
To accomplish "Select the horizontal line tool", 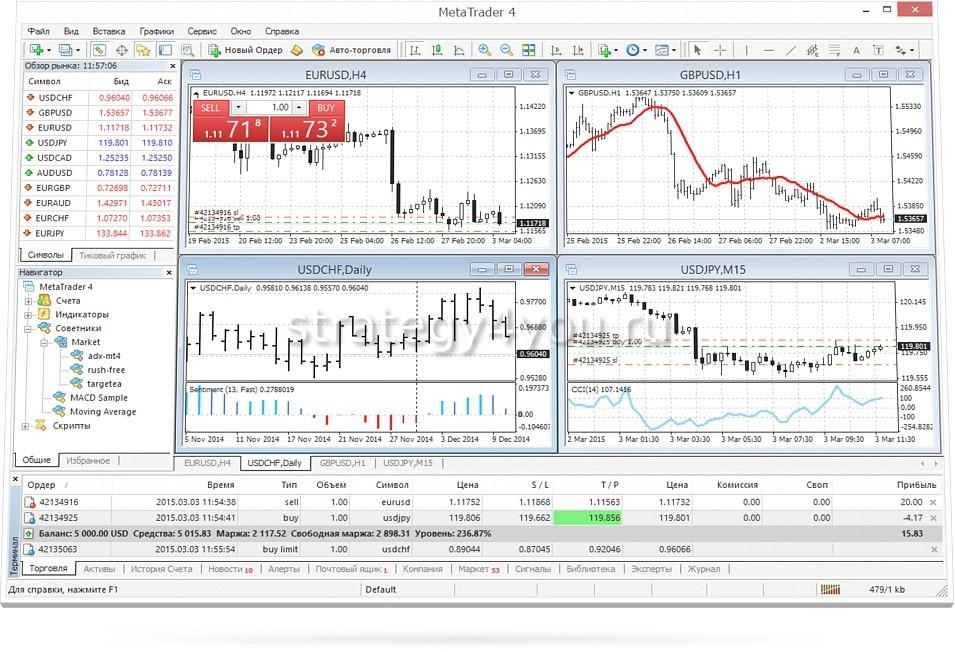I will tap(769, 50).
